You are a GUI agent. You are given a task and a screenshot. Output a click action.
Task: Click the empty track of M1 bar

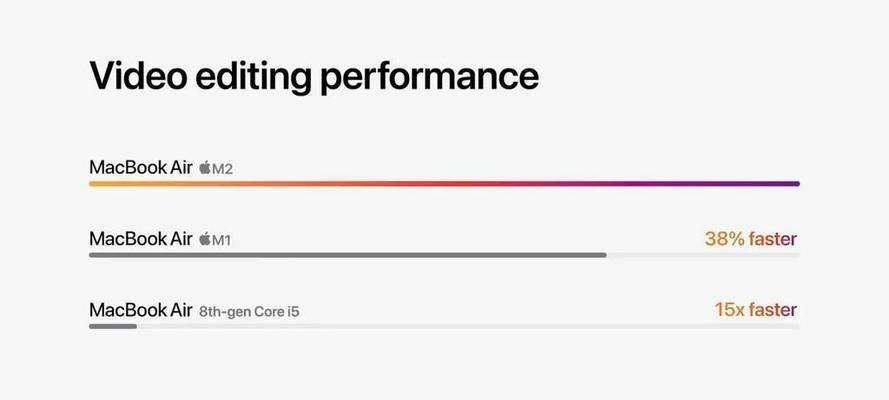point(703,255)
